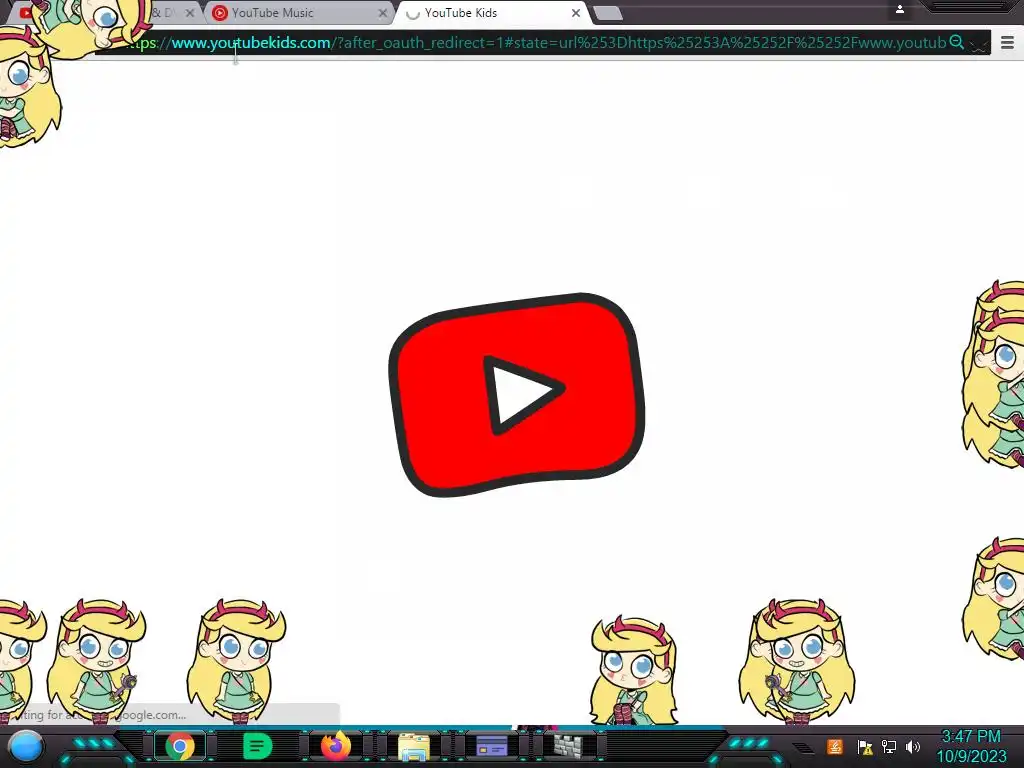Open Google Chrome from the taskbar

[x=180, y=746]
